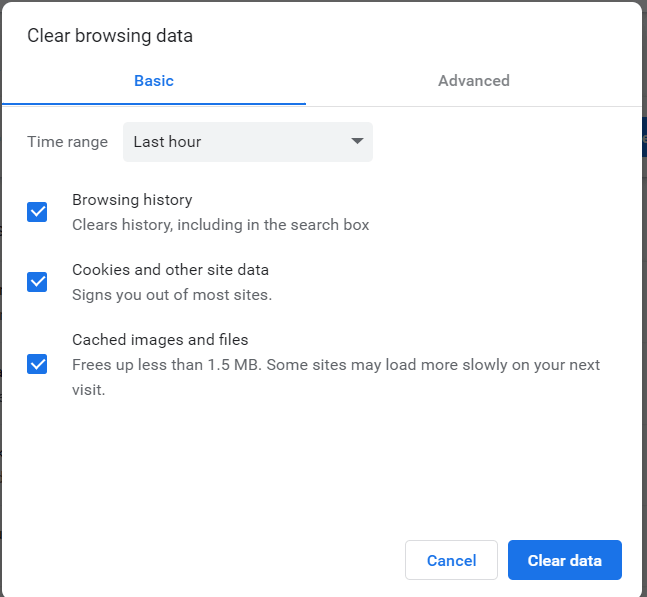
Task: Click the 'Clear browsing data' dialog title
Action: tap(110, 36)
